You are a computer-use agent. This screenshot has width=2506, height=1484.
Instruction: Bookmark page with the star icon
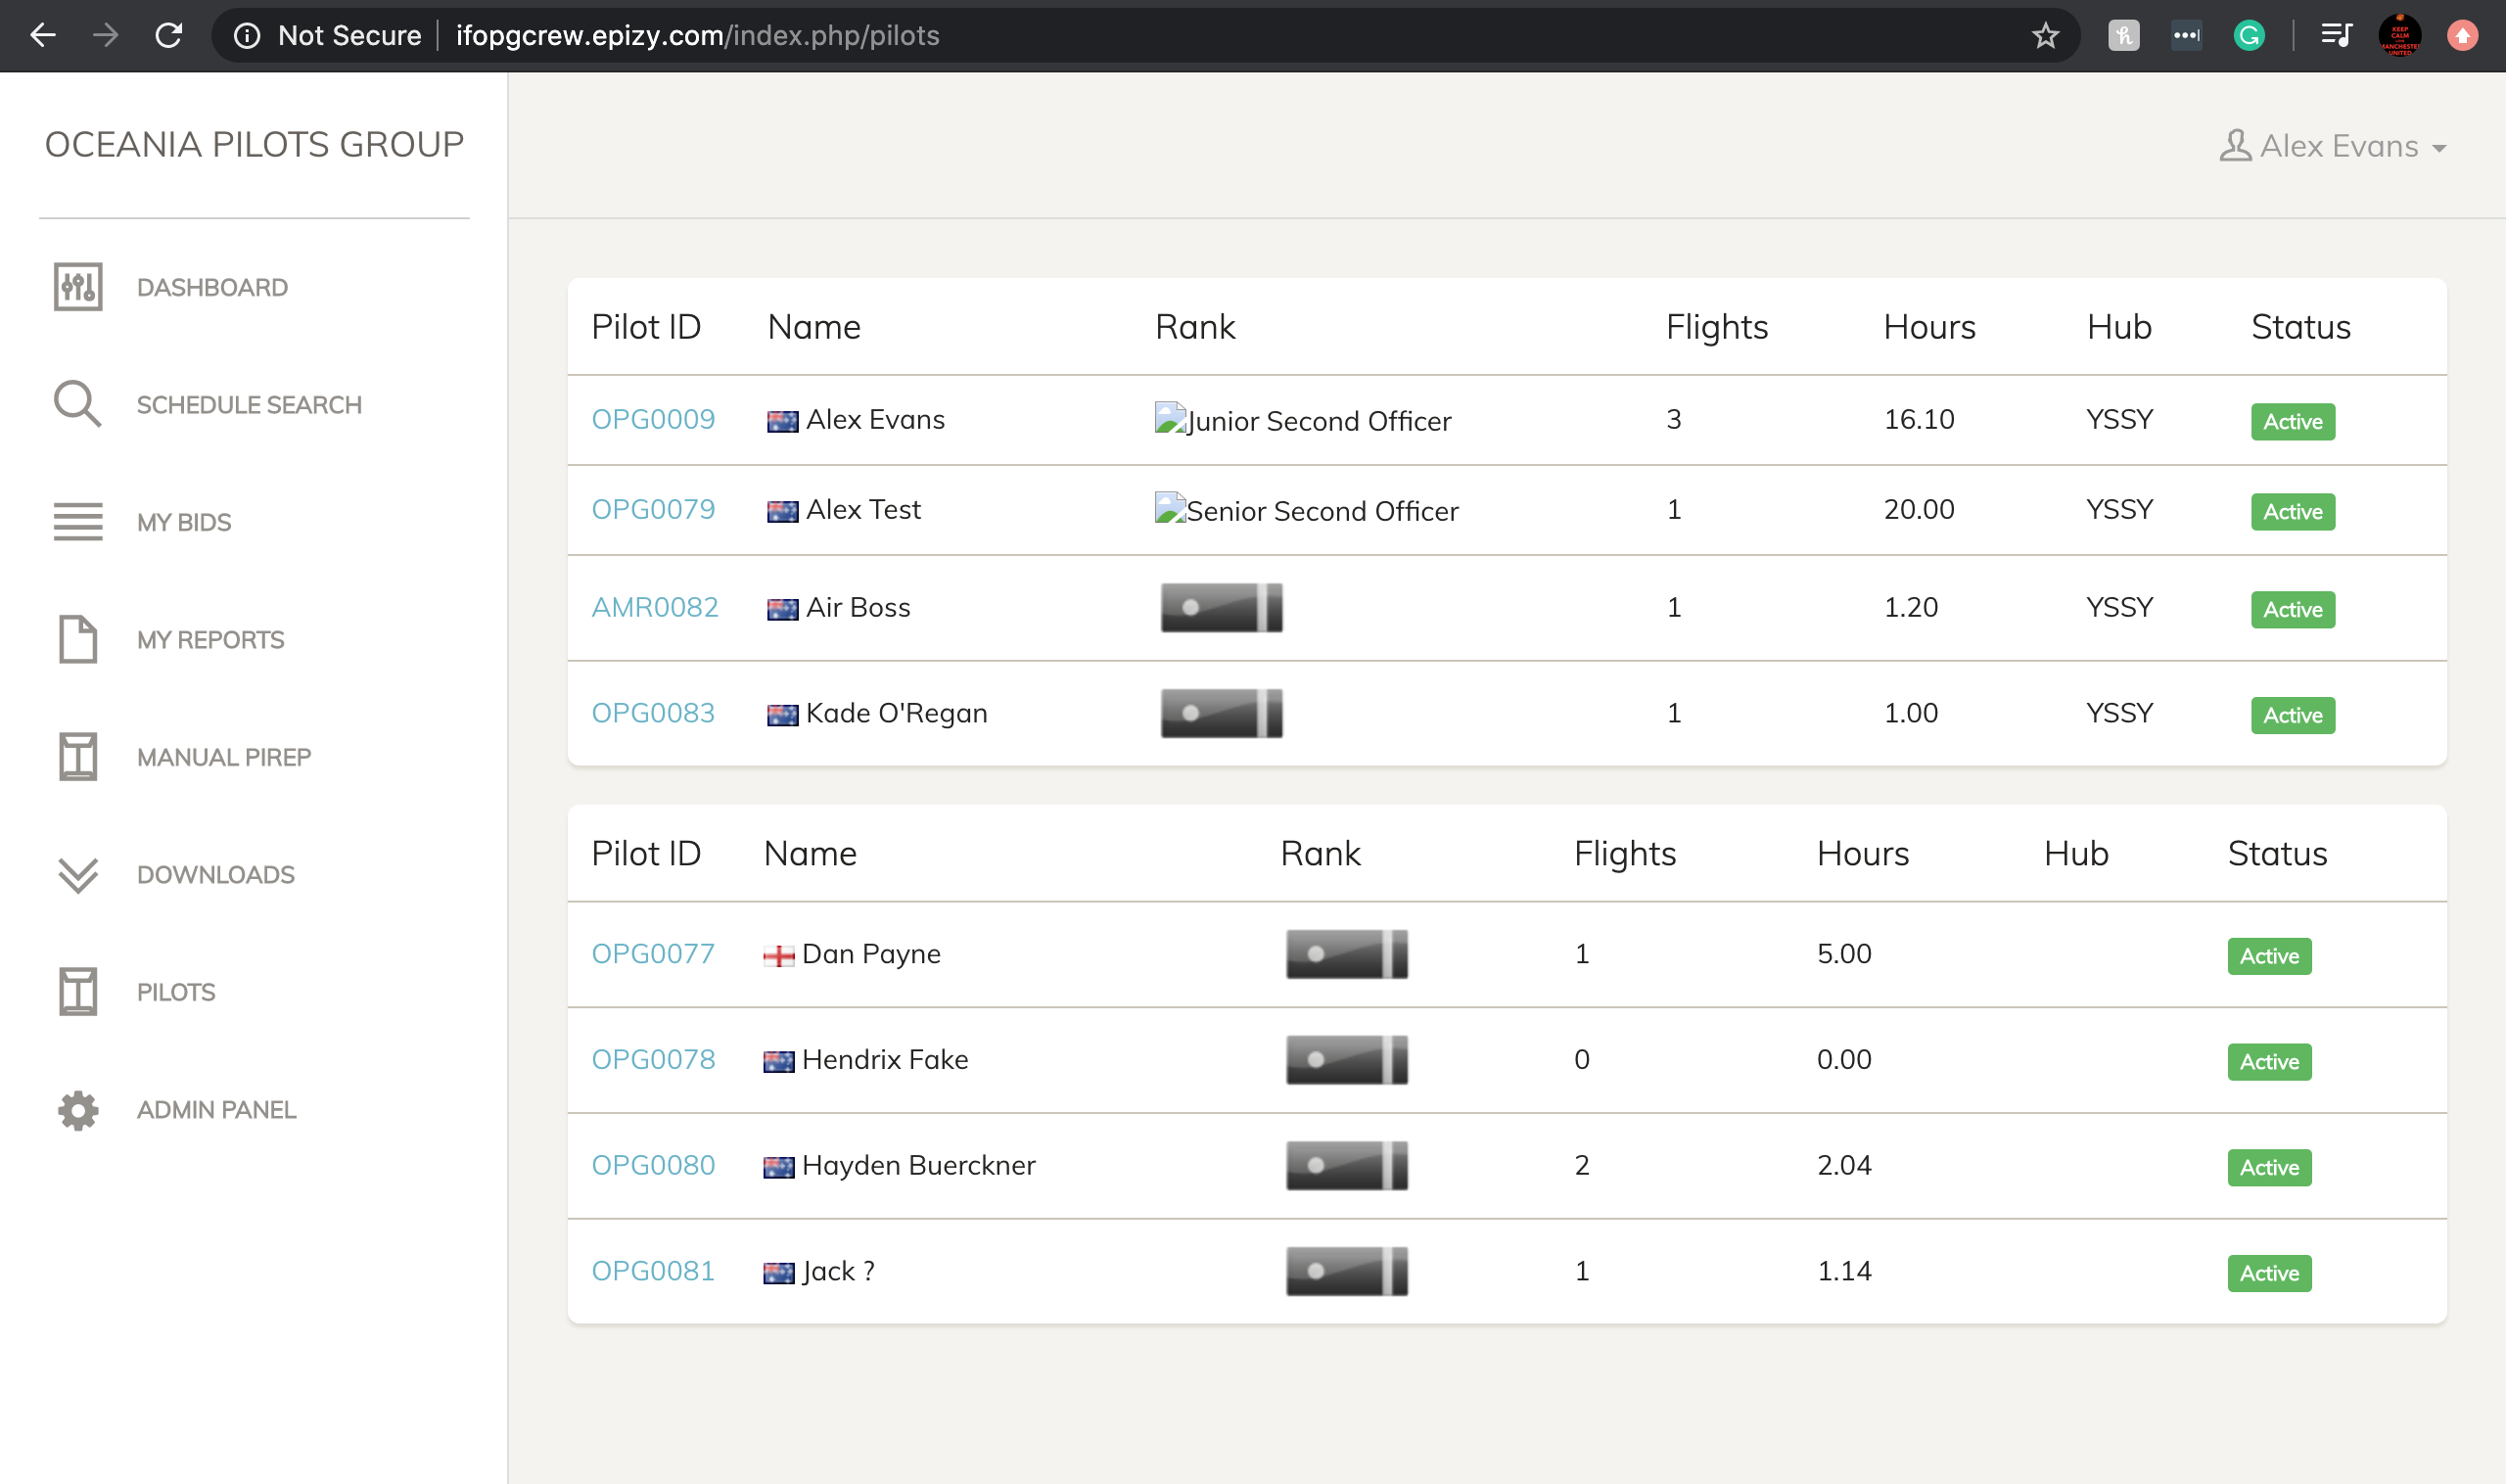pos(2045,36)
